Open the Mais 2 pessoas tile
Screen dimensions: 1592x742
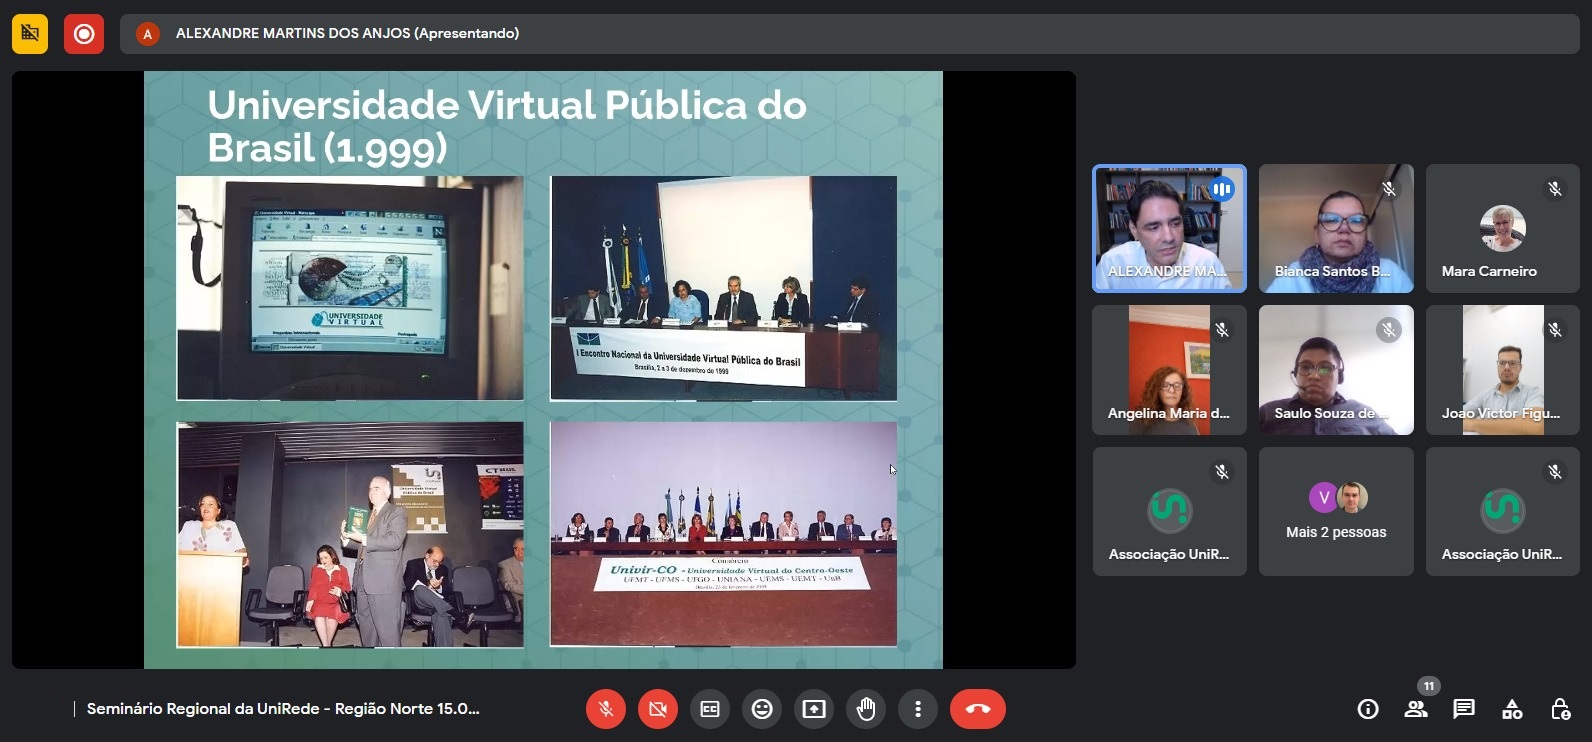click(1336, 511)
